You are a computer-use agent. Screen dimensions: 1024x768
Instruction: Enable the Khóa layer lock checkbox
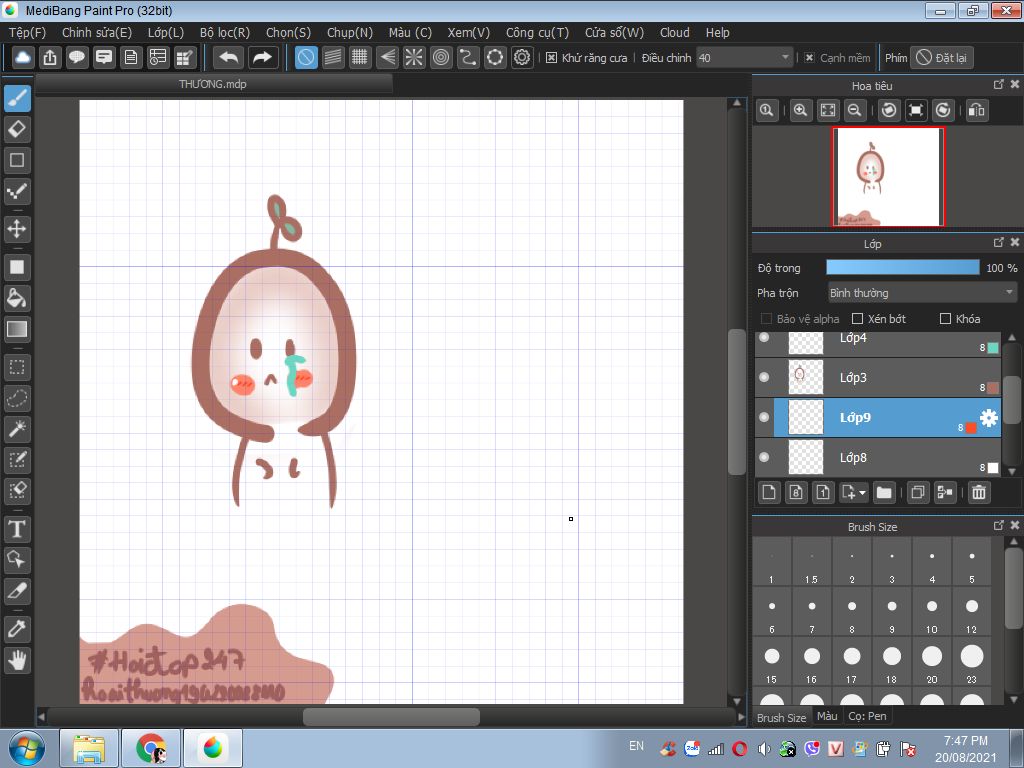tap(945, 319)
